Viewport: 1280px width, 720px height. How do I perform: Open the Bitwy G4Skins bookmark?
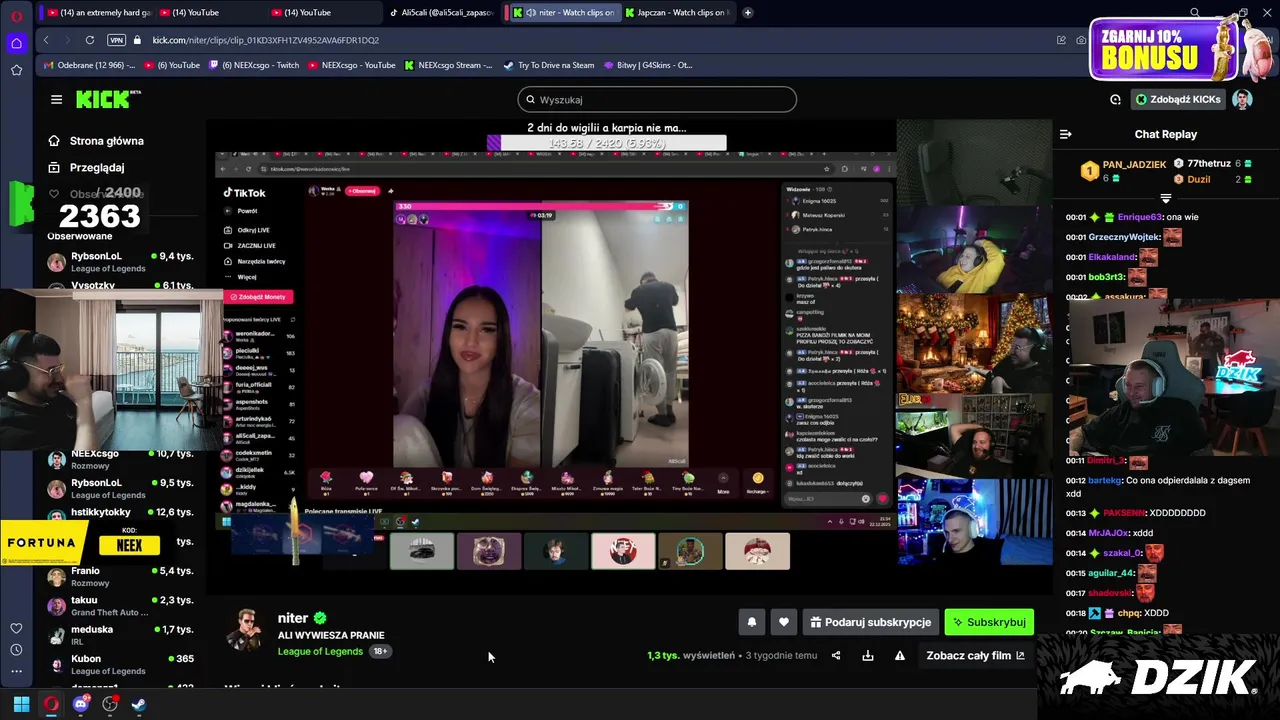pos(647,65)
